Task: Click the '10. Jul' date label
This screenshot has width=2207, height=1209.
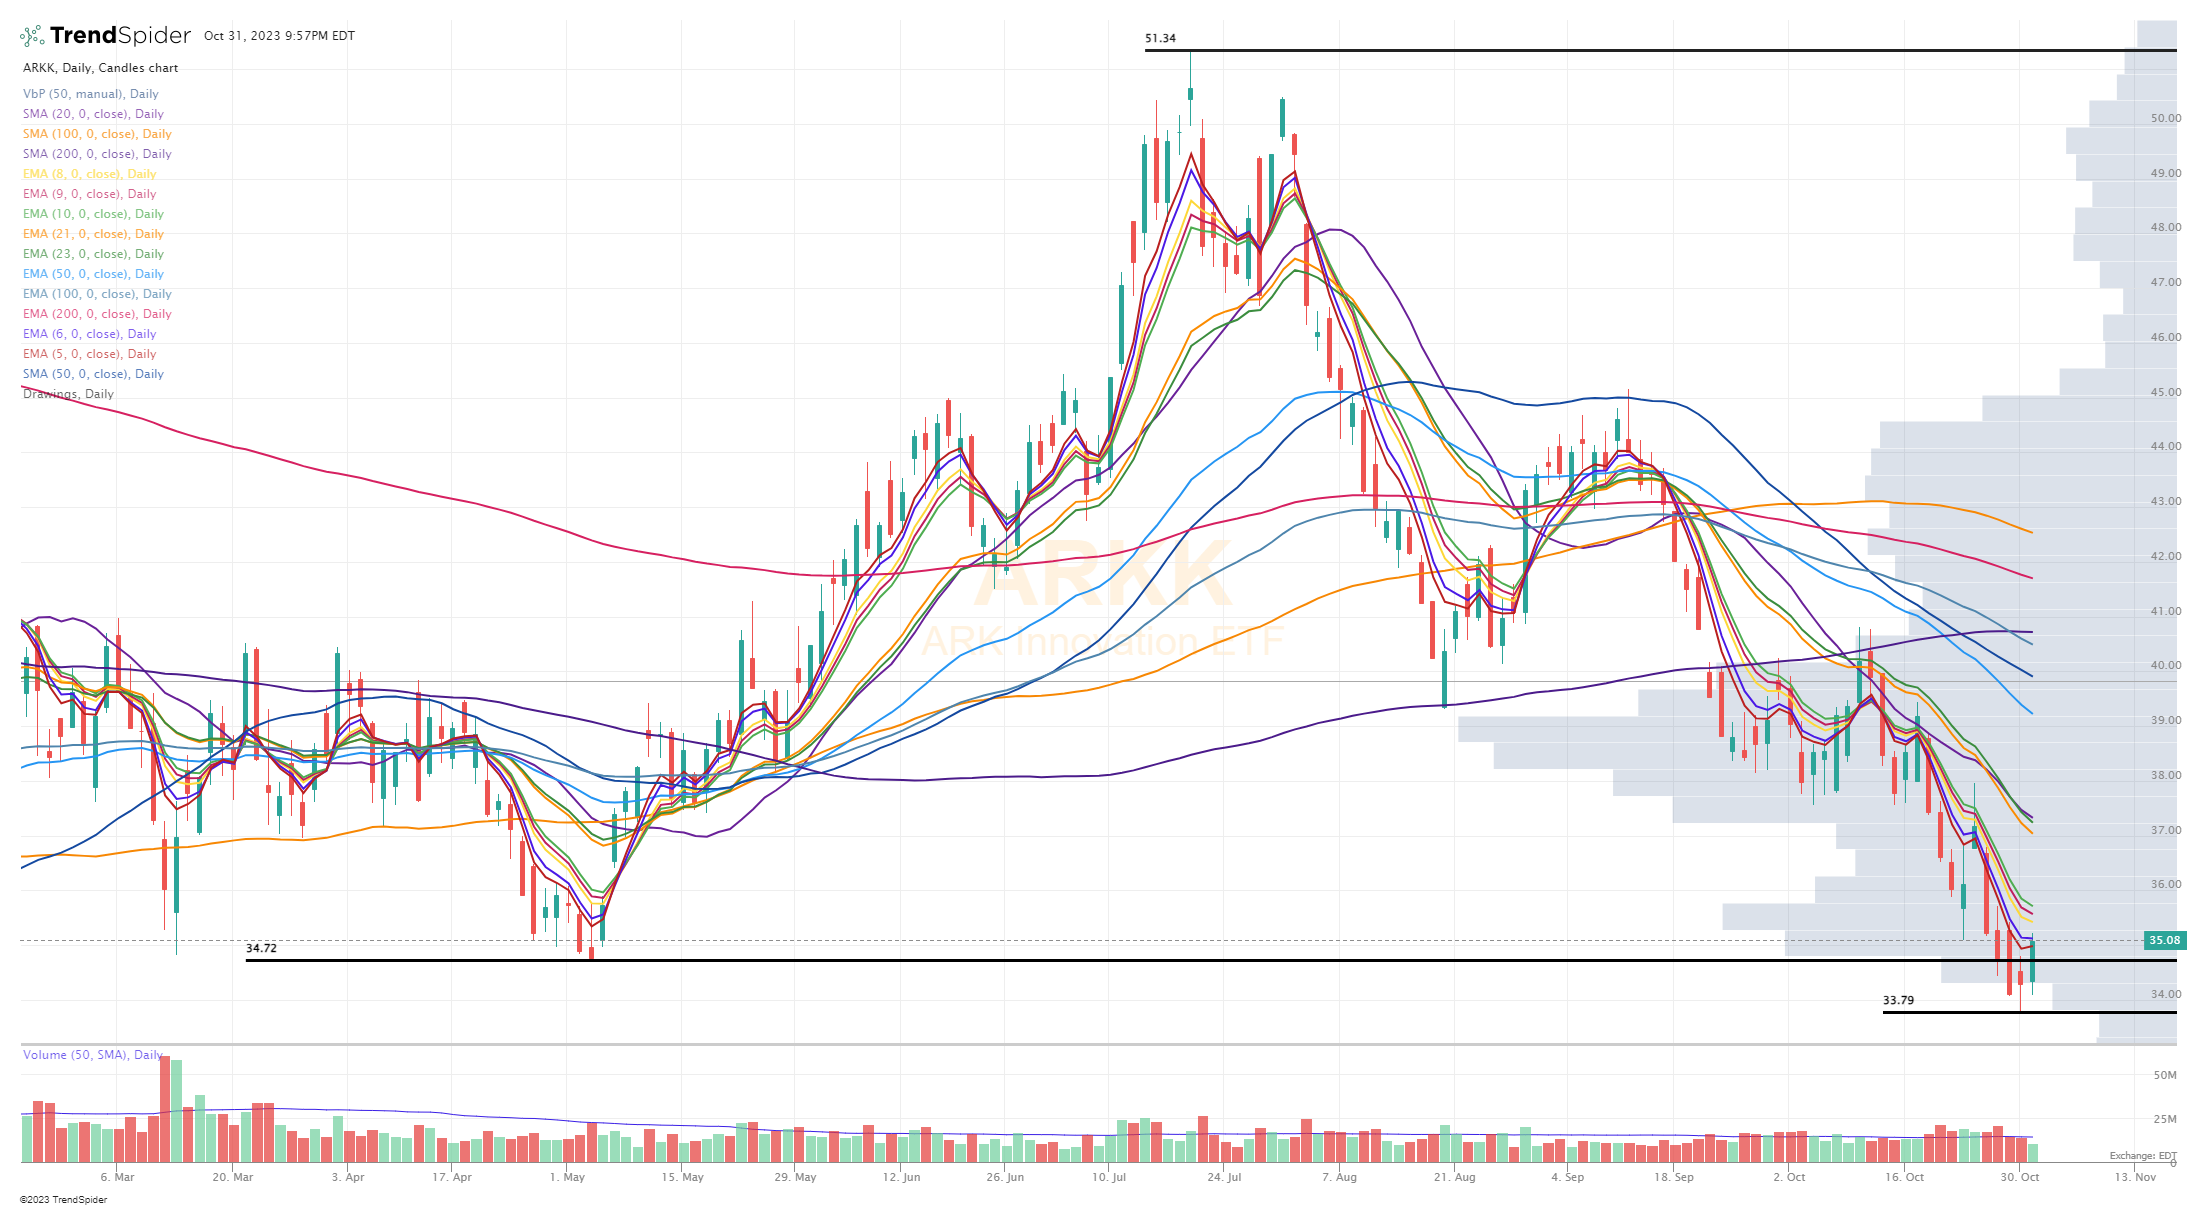Action: pyautogui.click(x=1109, y=1177)
